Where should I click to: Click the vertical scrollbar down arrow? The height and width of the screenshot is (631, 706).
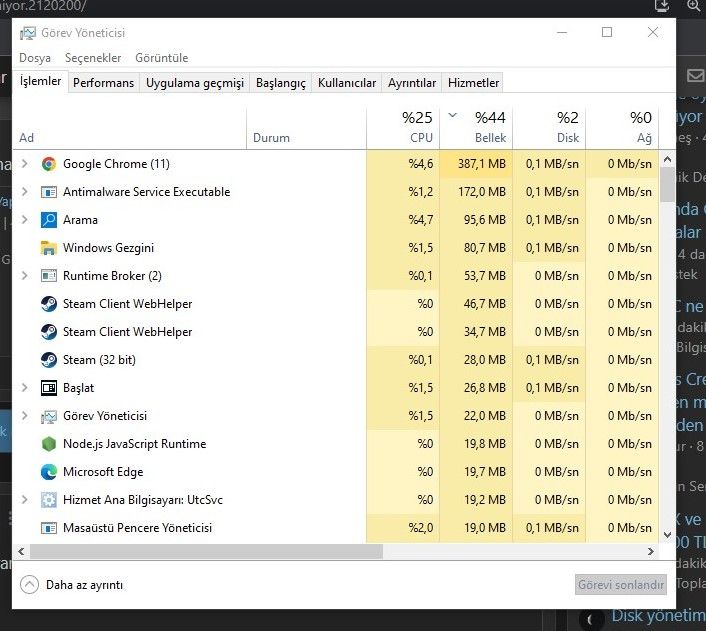coord(668,535)
